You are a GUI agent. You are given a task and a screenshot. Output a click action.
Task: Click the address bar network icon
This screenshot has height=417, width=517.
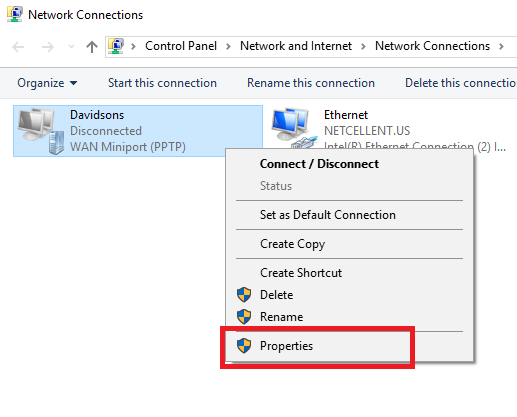(x=116, y=46)
